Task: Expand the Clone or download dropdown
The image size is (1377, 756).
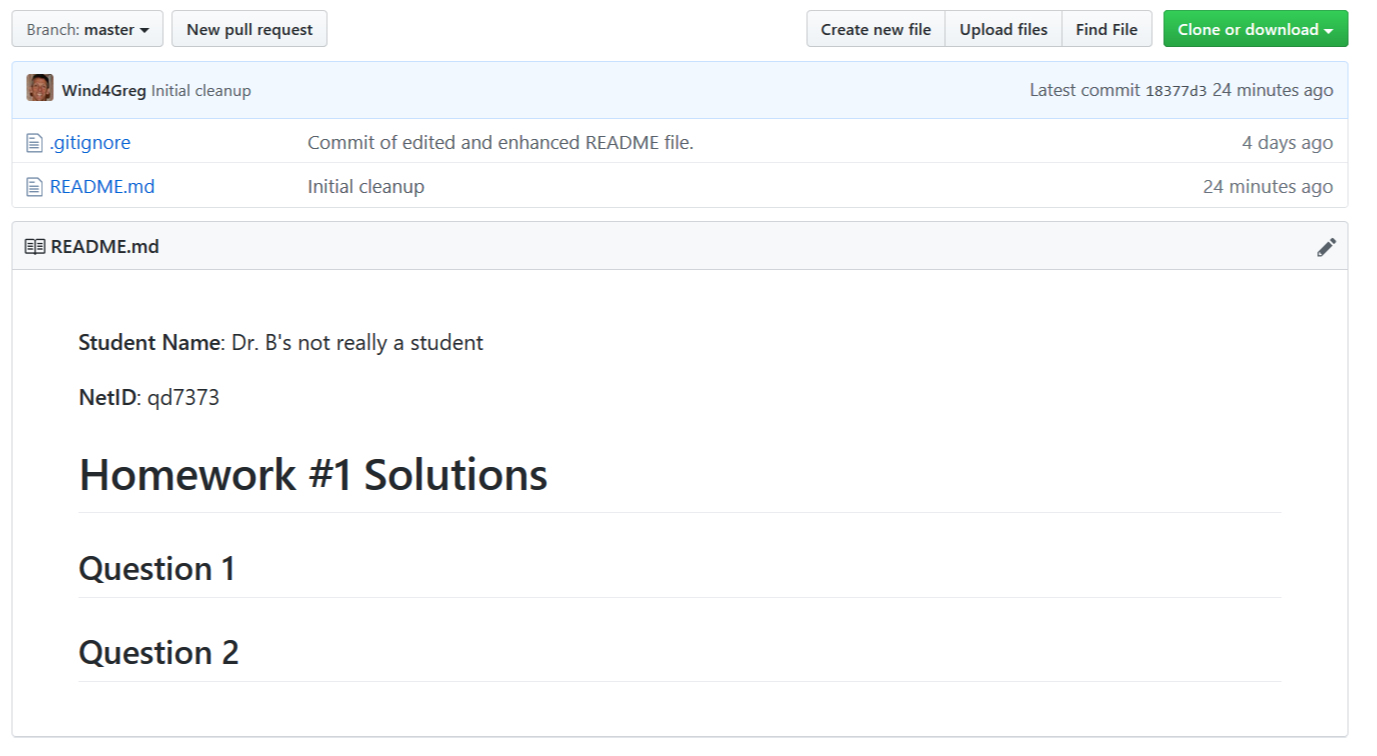Action: coord(1255,29)
